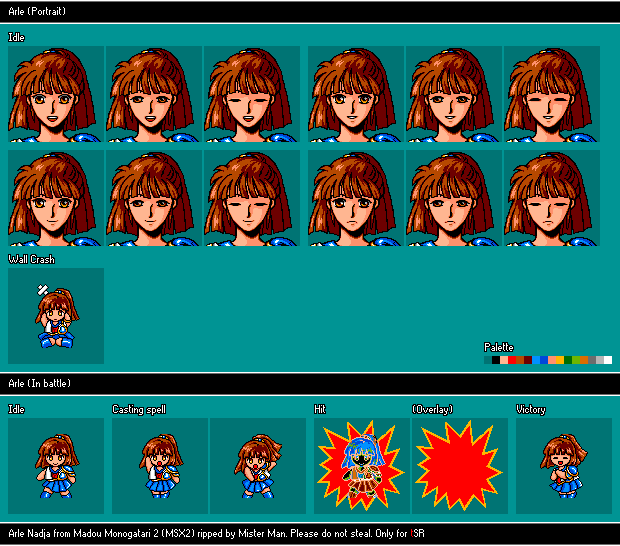Click the Wall Crash chibi sprite
Image resolution: width=620 pixels, height=546 pixels.
pos(56,316)
